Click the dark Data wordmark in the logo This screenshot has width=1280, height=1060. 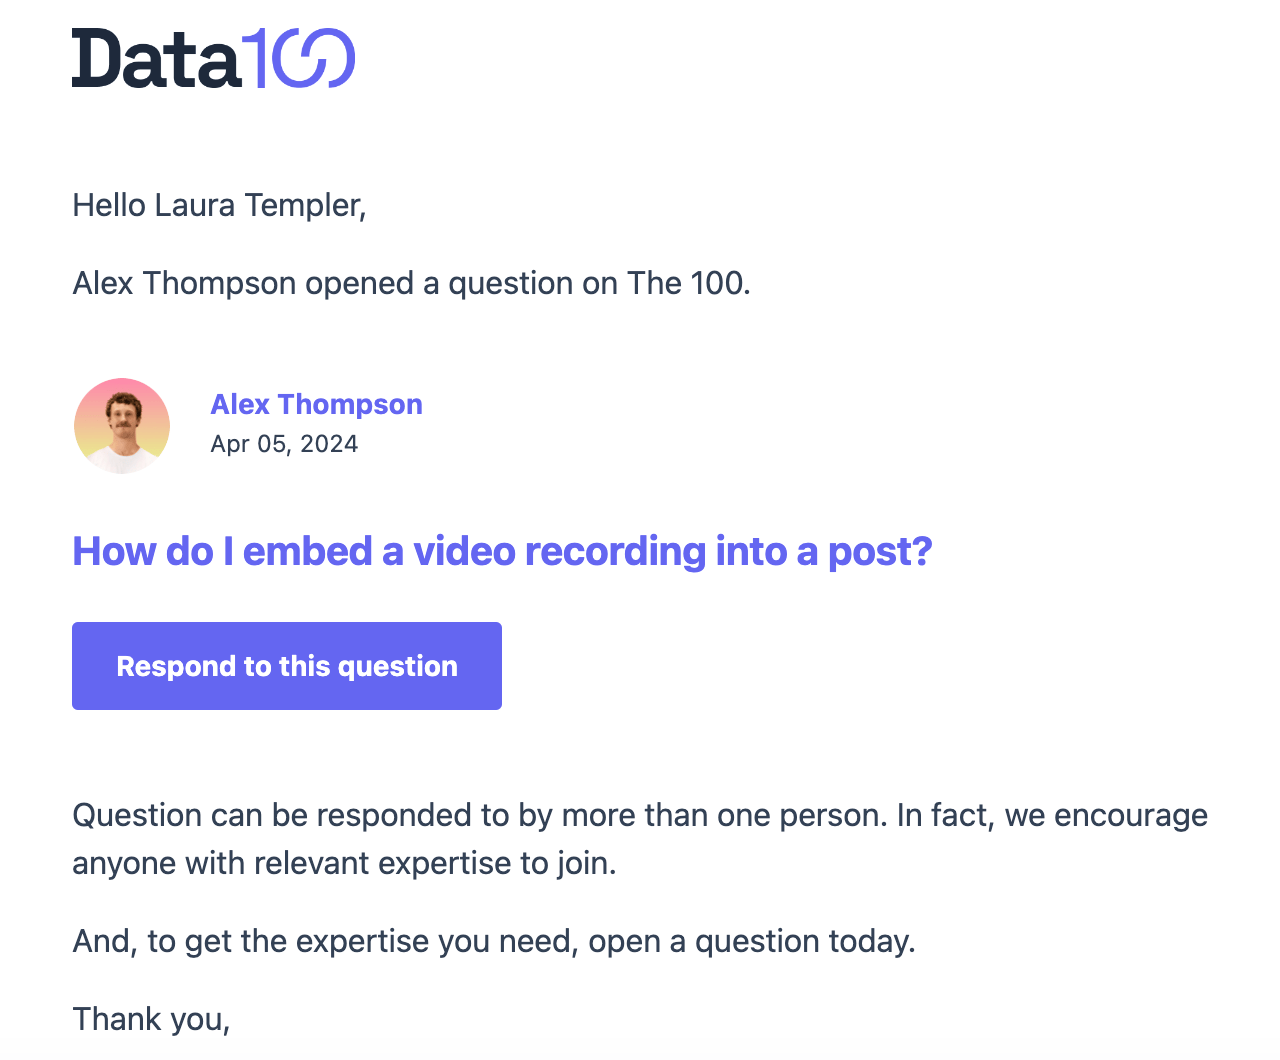tap(156, 60)
